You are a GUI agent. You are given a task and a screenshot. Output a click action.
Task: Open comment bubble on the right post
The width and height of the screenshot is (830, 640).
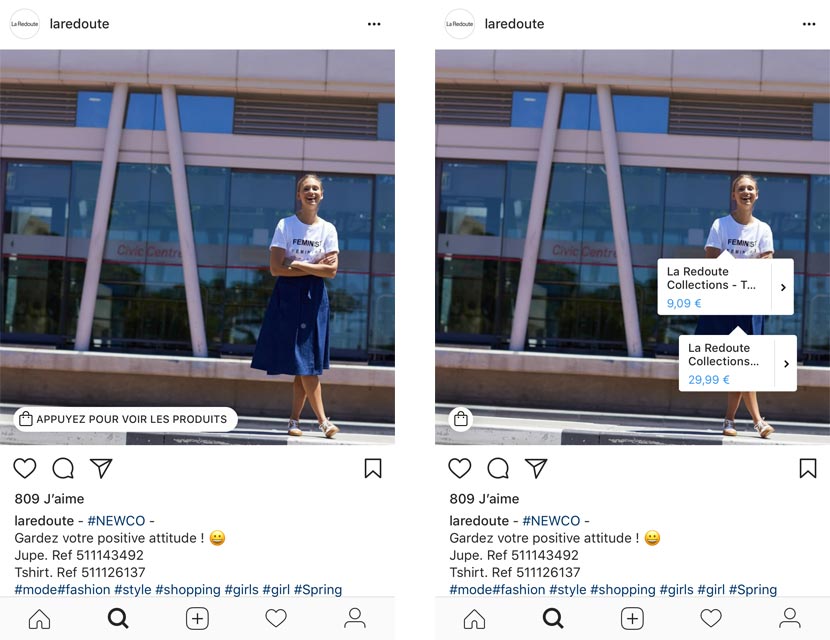click(498, 468)
